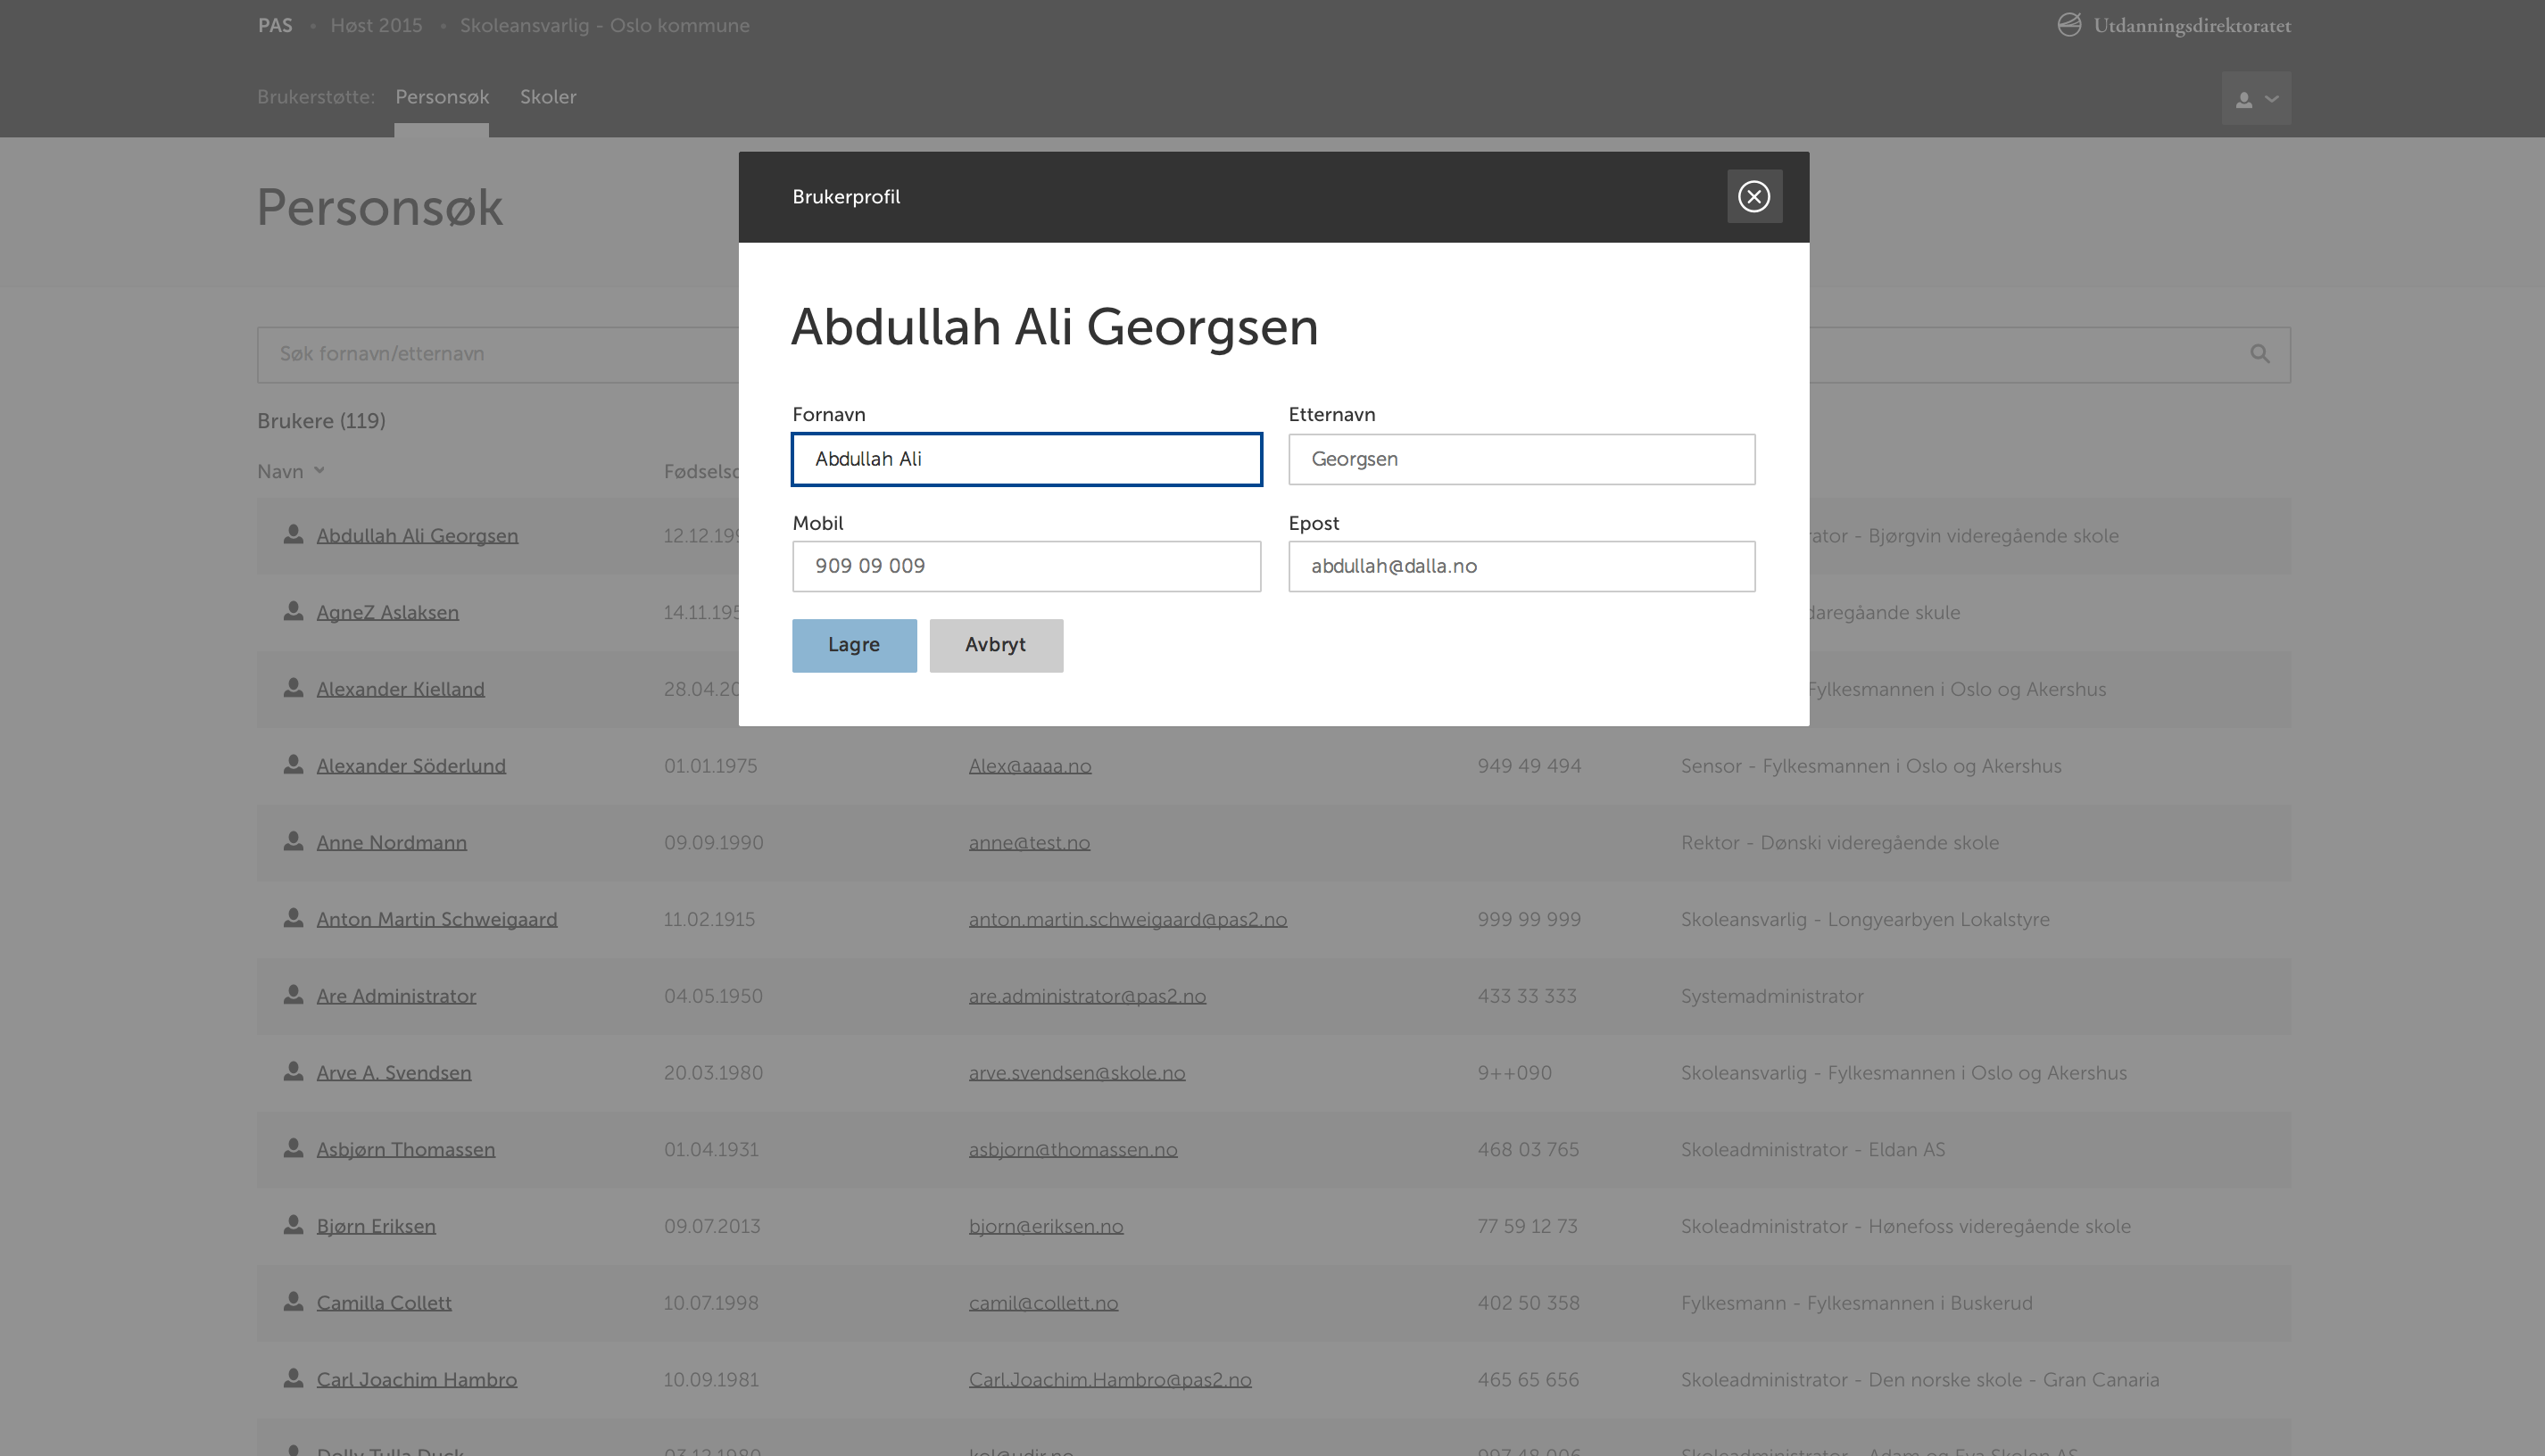Image resolution: width=2545 pixels, height=1456 pixels.
Task: Click phone number 468 03 765
Action: pyautogui.click(x=1528, y=1150)
